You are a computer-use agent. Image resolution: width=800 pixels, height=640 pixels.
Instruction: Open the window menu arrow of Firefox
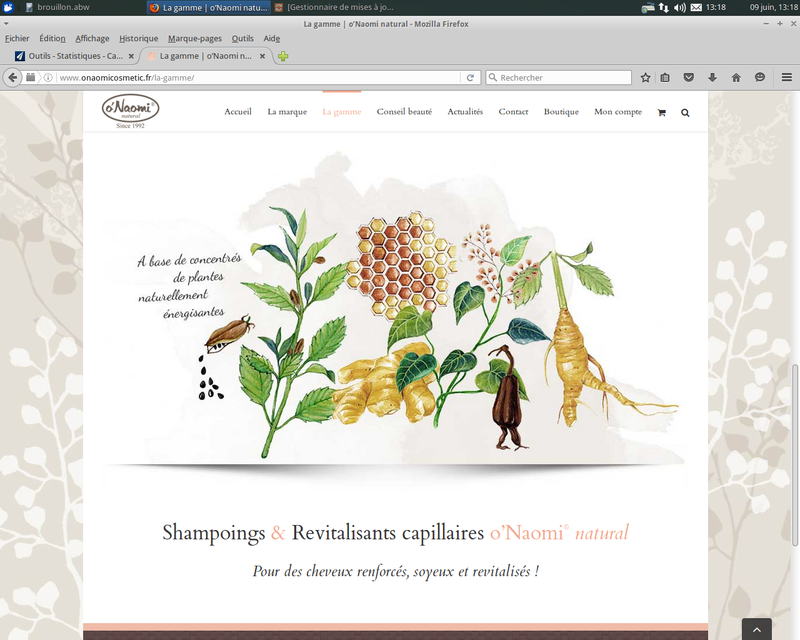coord(6,23)
